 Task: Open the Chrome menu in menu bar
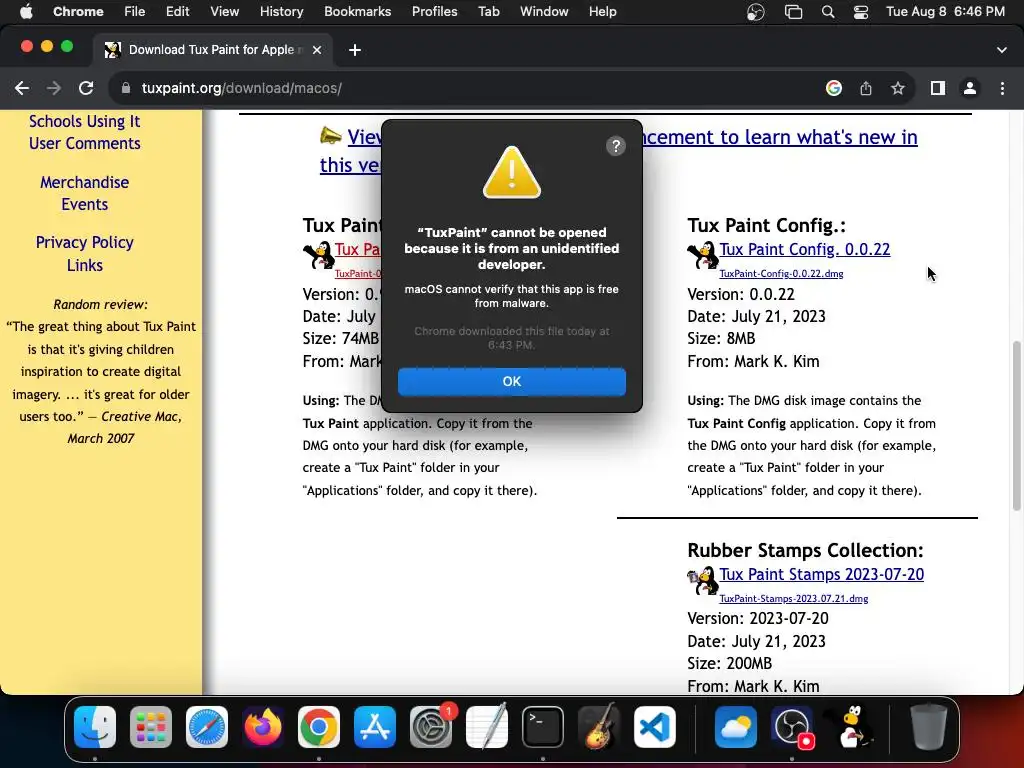click(x=78, y=11)
